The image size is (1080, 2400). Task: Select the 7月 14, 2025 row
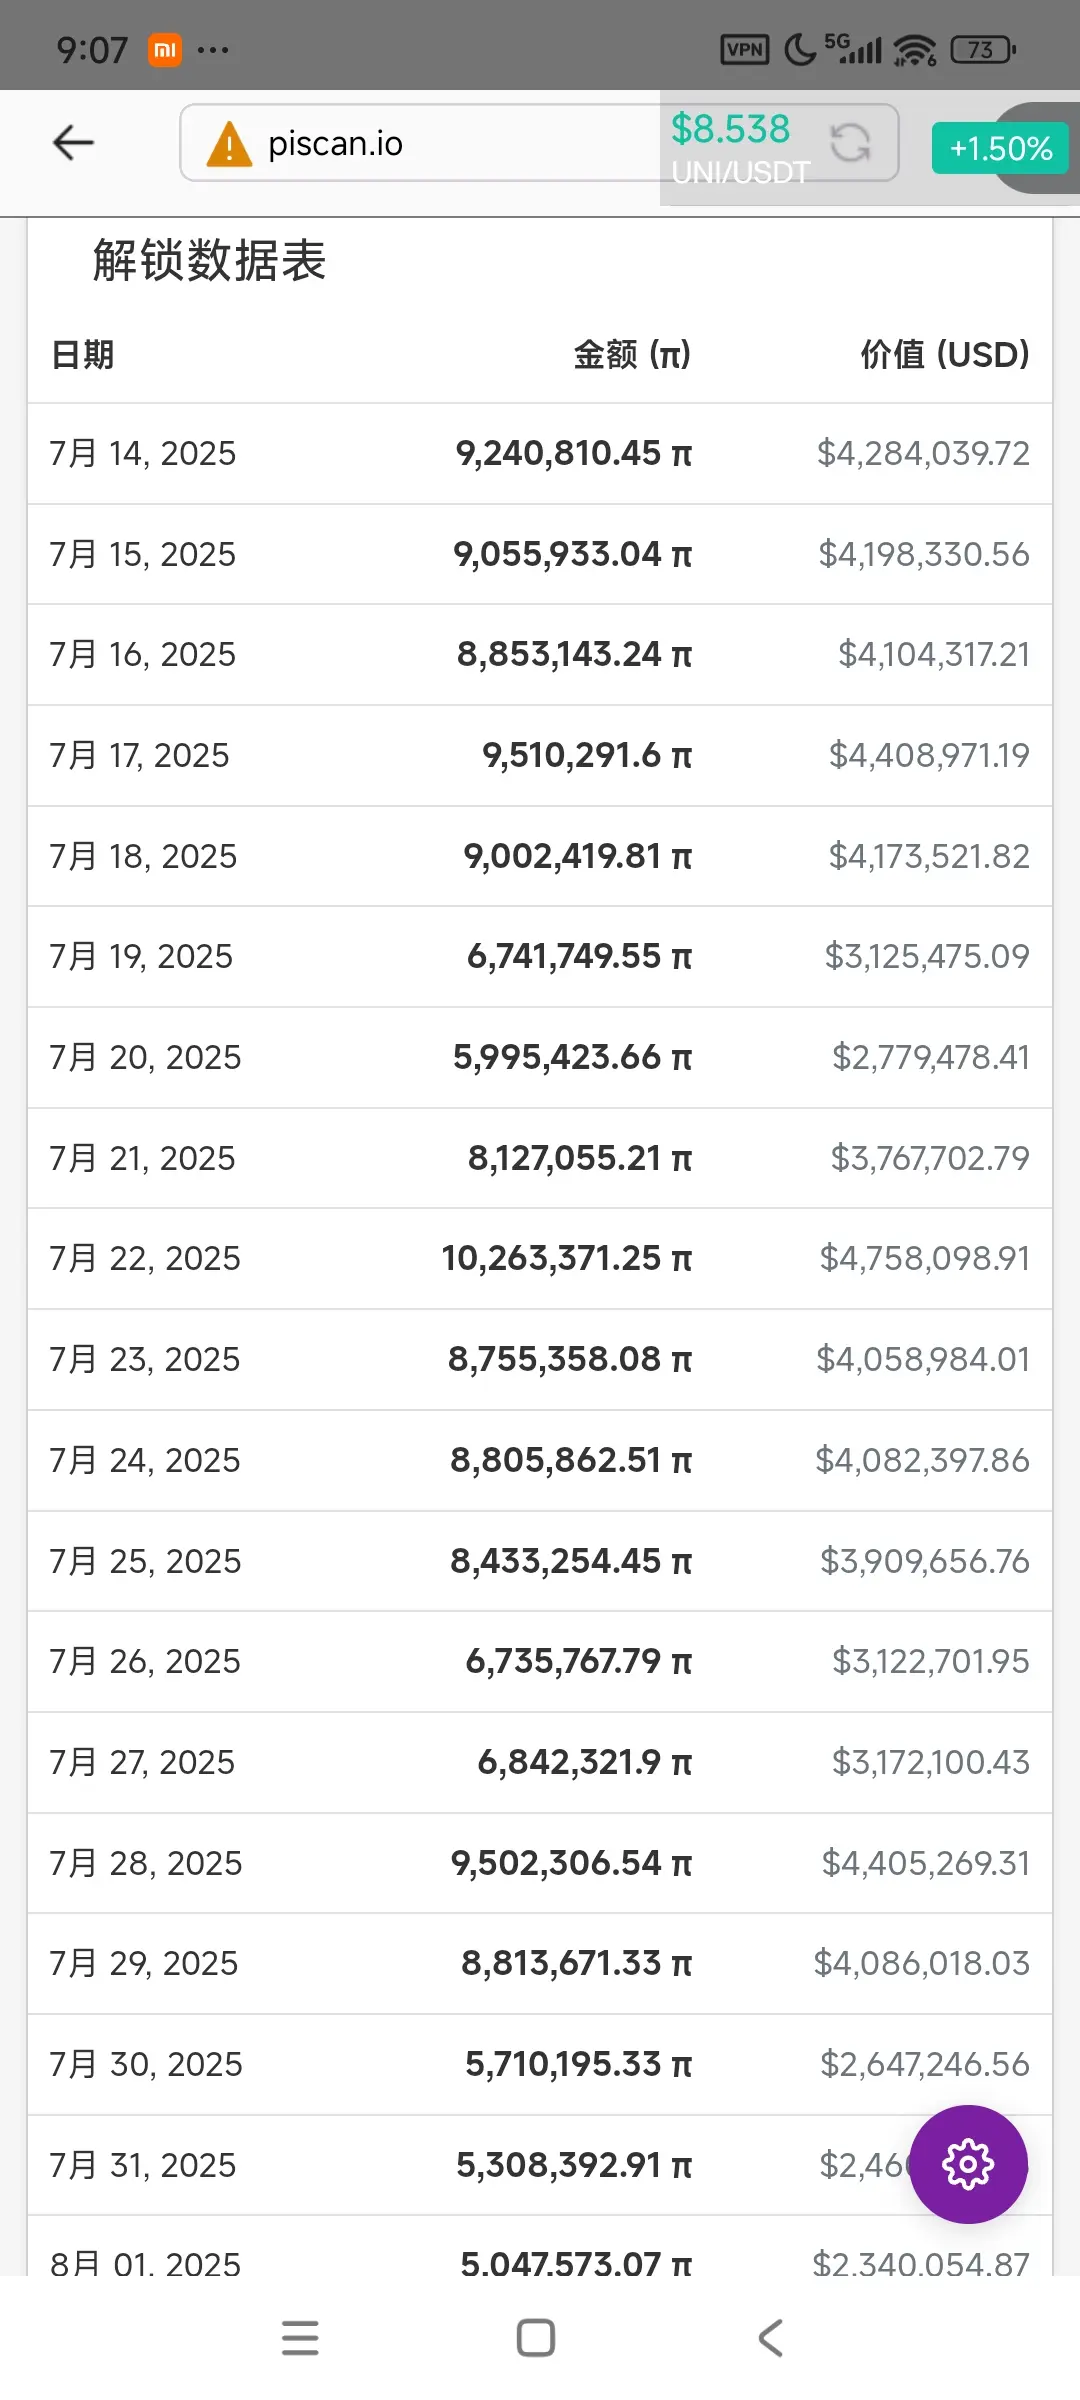(540, 453)
